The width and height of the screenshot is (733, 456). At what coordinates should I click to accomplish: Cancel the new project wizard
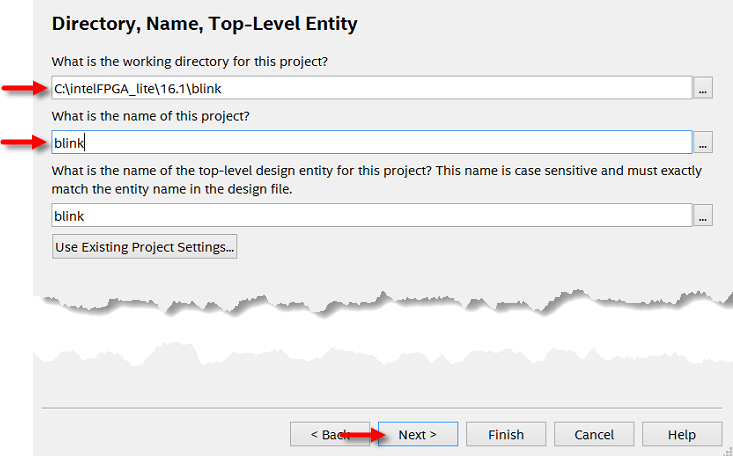pyautogui.click(x=594, y=434)
